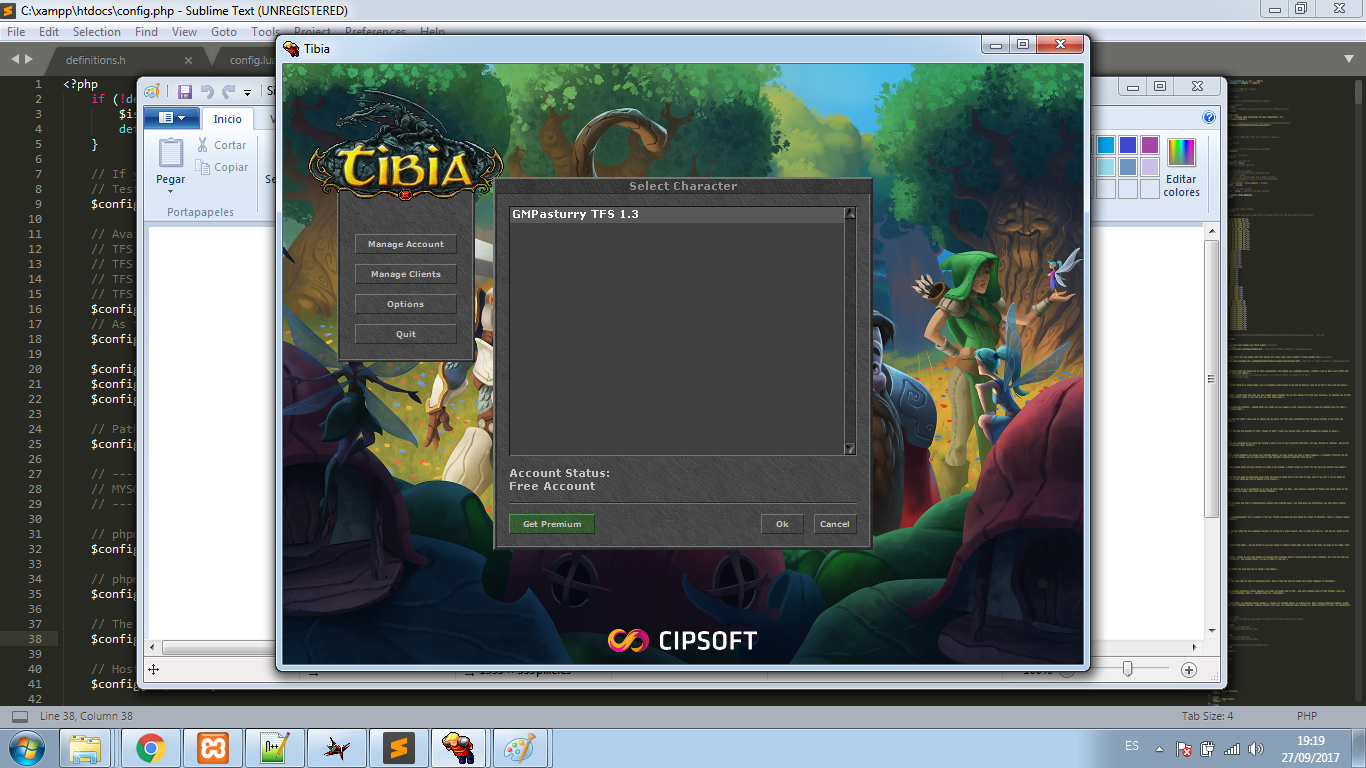Expand Paint quick access toolbar dropdown
1366x768 pixels.
pos(247,92)
